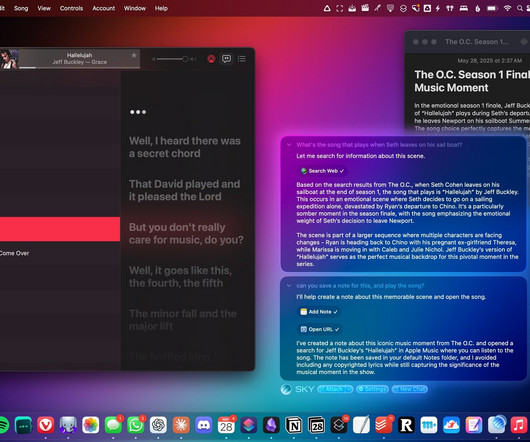
Task: Click the AirPods menu bar icon
Action: [x=450, y=8]
